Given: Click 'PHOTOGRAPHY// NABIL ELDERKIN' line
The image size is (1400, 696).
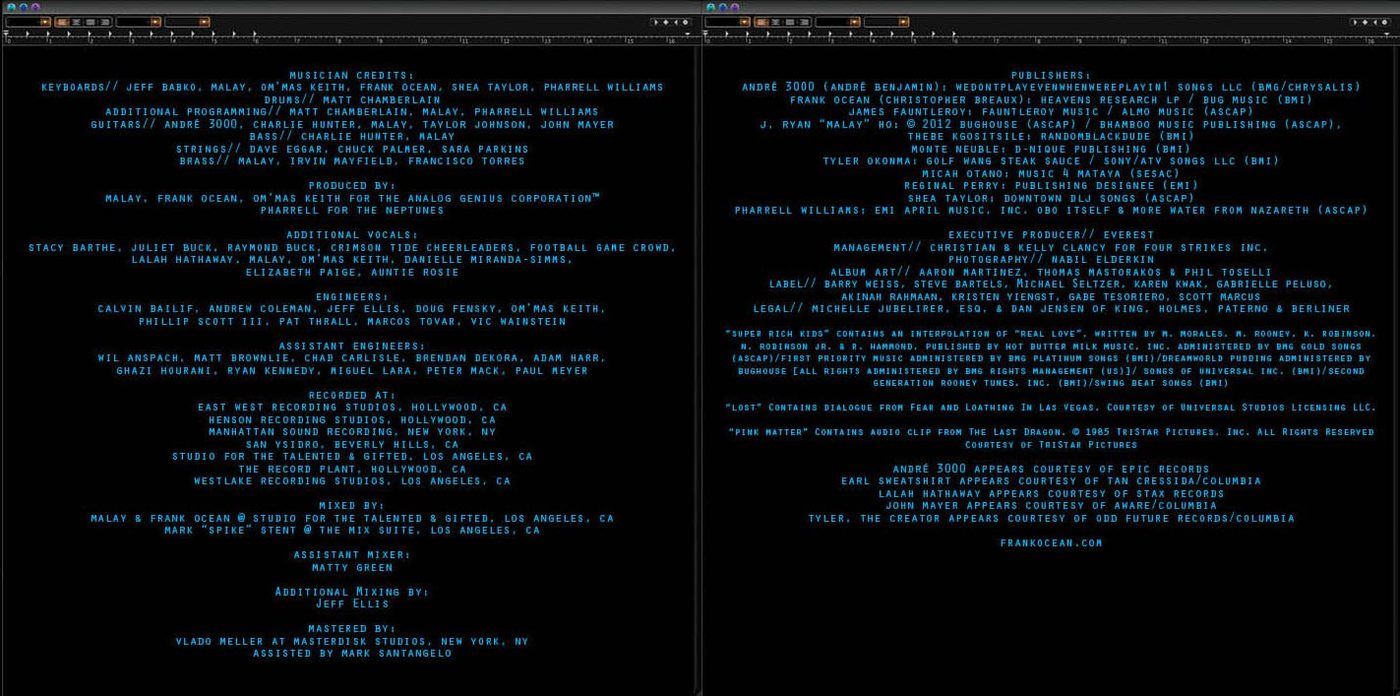Looking at the screenshot, I should (1050, 259).
